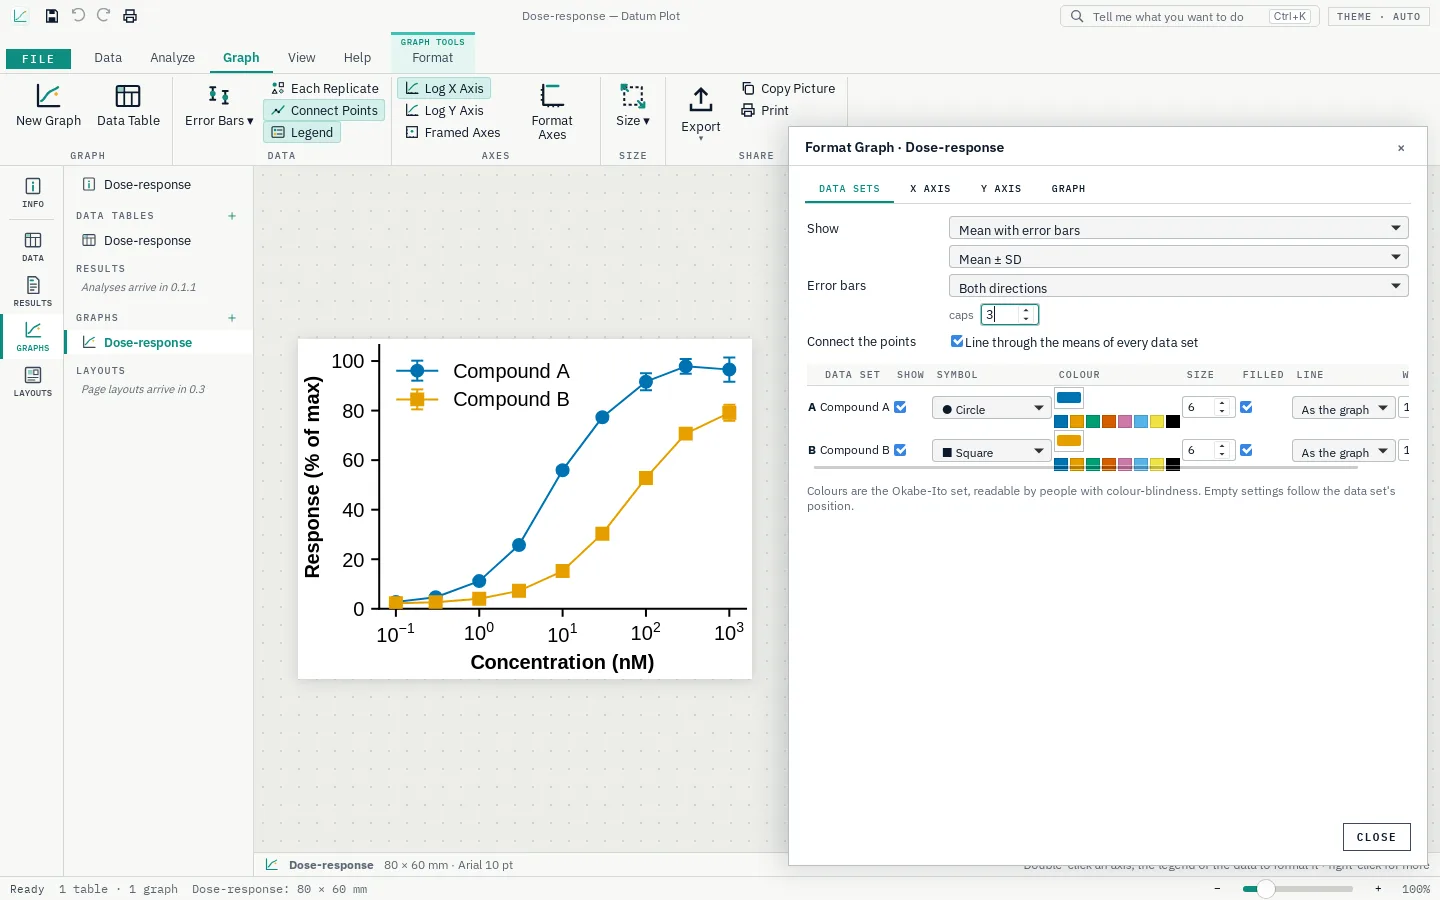
Task: Click the Print icon in Share group
Action: coord(748,111)
